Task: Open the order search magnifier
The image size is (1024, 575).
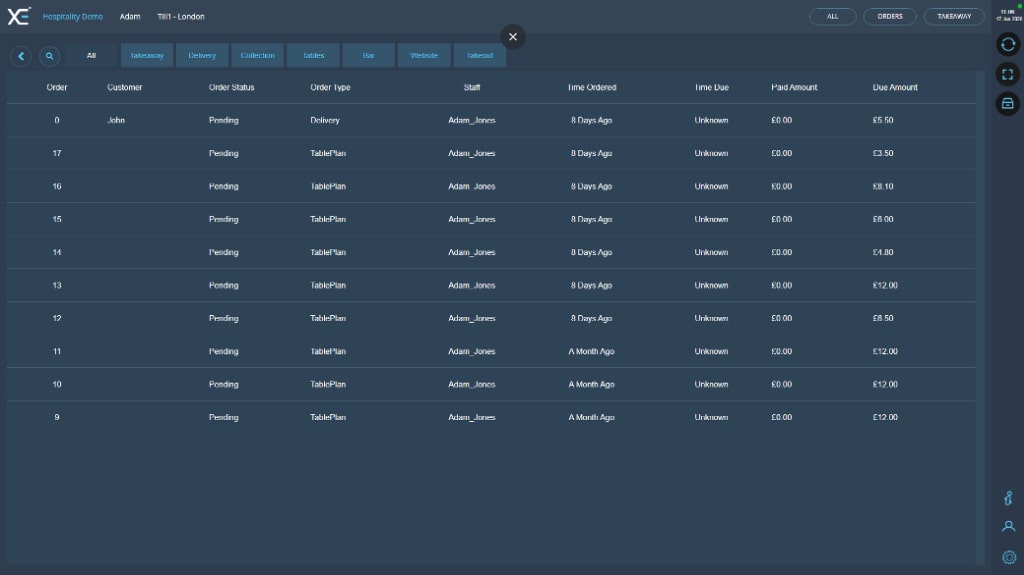Action: click(x=49, y=56)
